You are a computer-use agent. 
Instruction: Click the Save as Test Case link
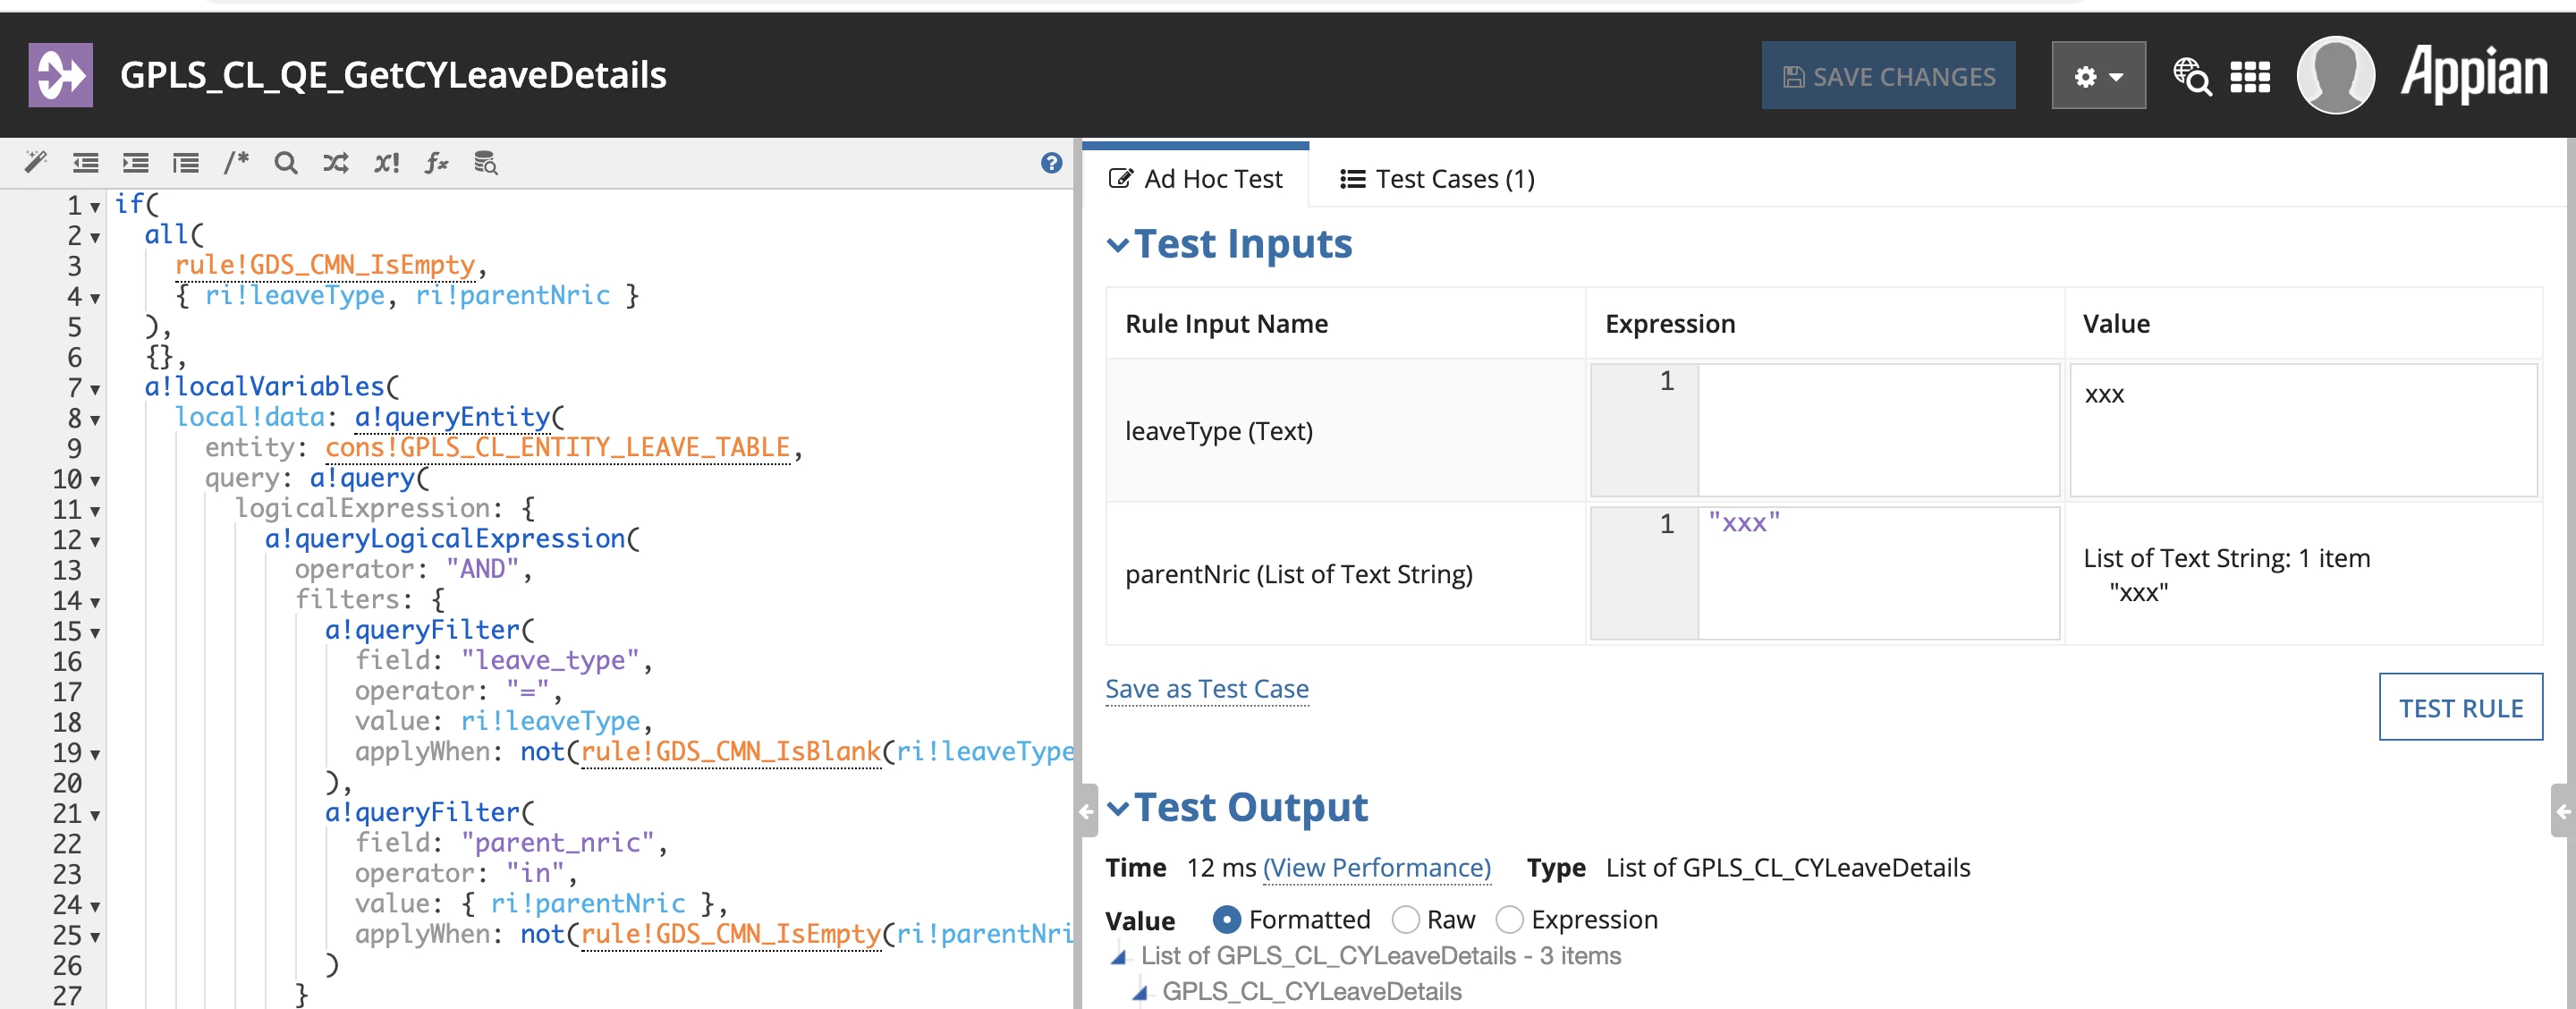[x=1206, y=689]
